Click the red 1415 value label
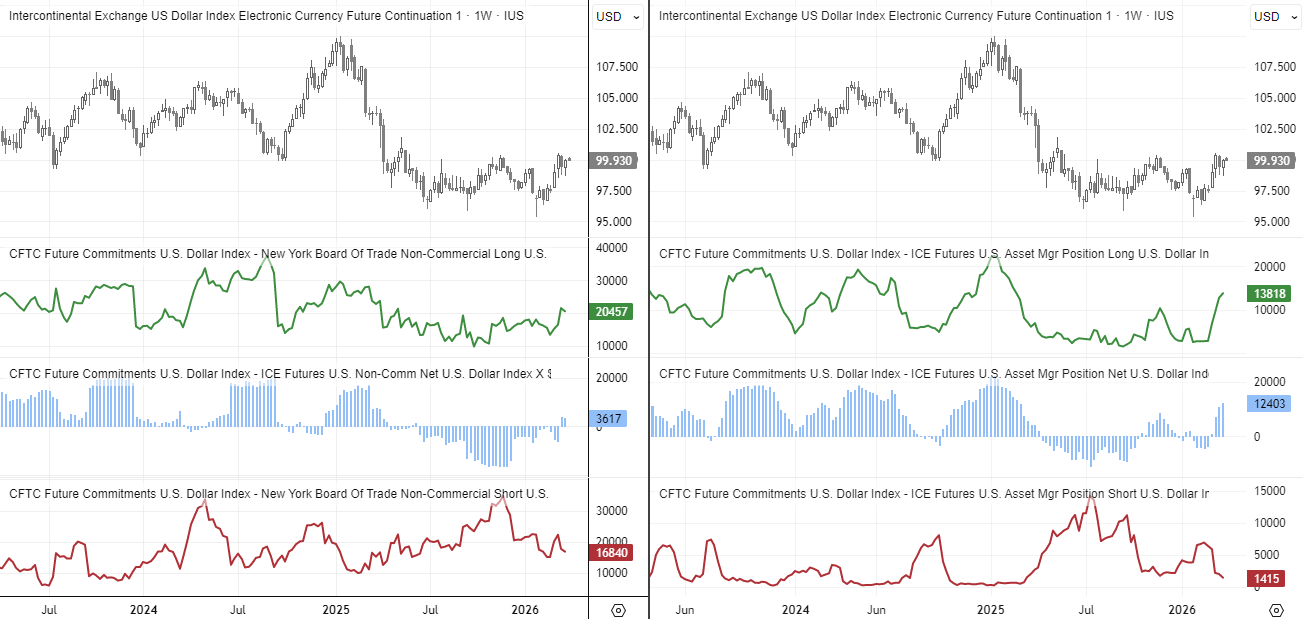This screenshot has height=619, width=1303. pyautogui.click(x=1267, y=579)
